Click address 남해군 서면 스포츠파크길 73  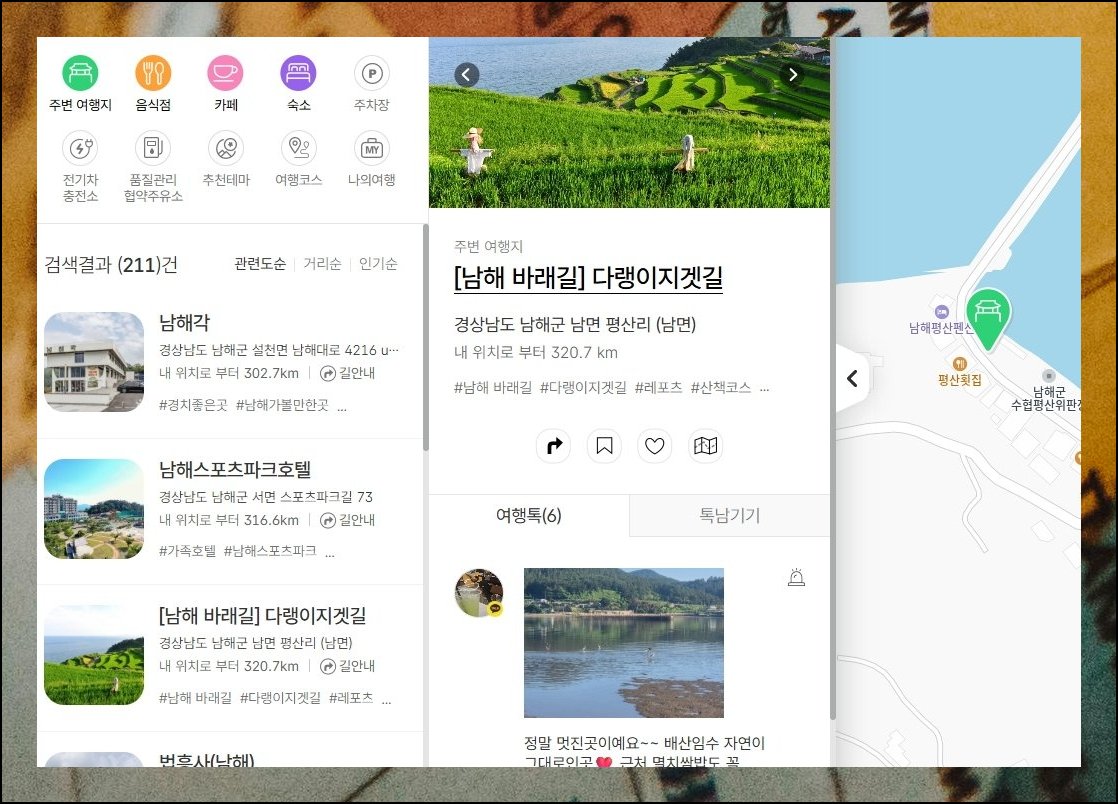[265, 497]
